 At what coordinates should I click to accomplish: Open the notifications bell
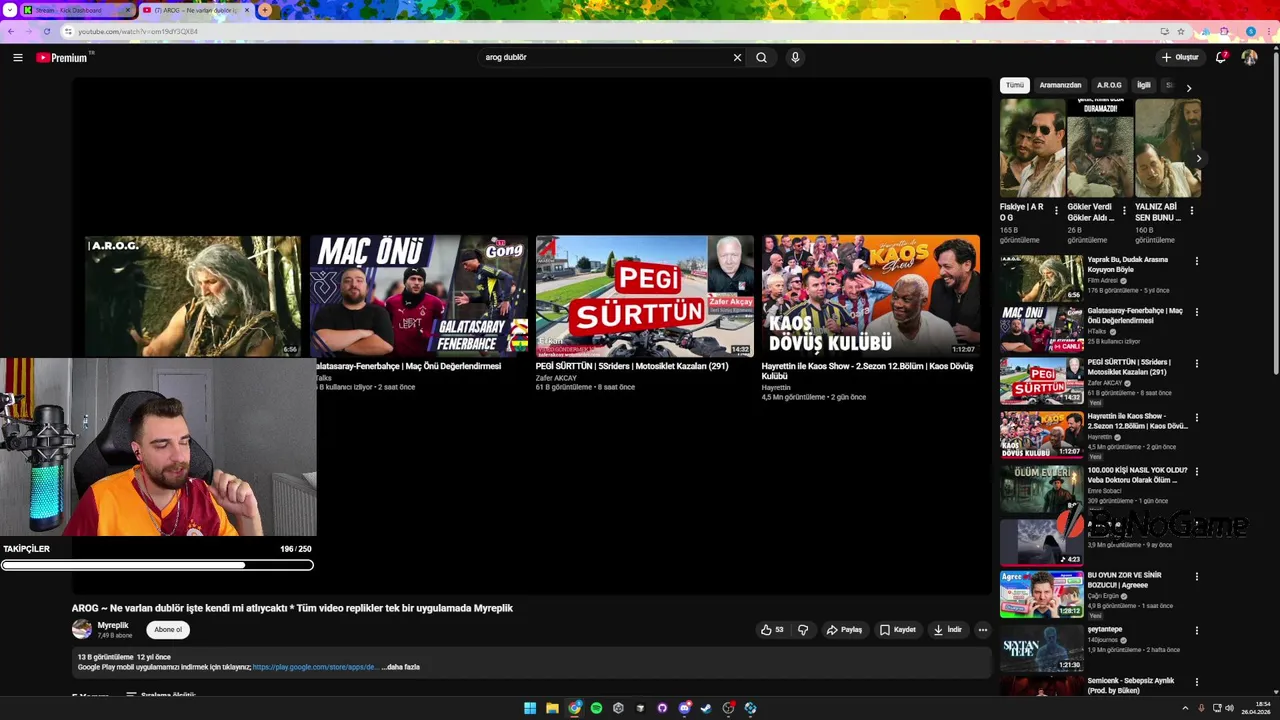tap(1220, 58)
